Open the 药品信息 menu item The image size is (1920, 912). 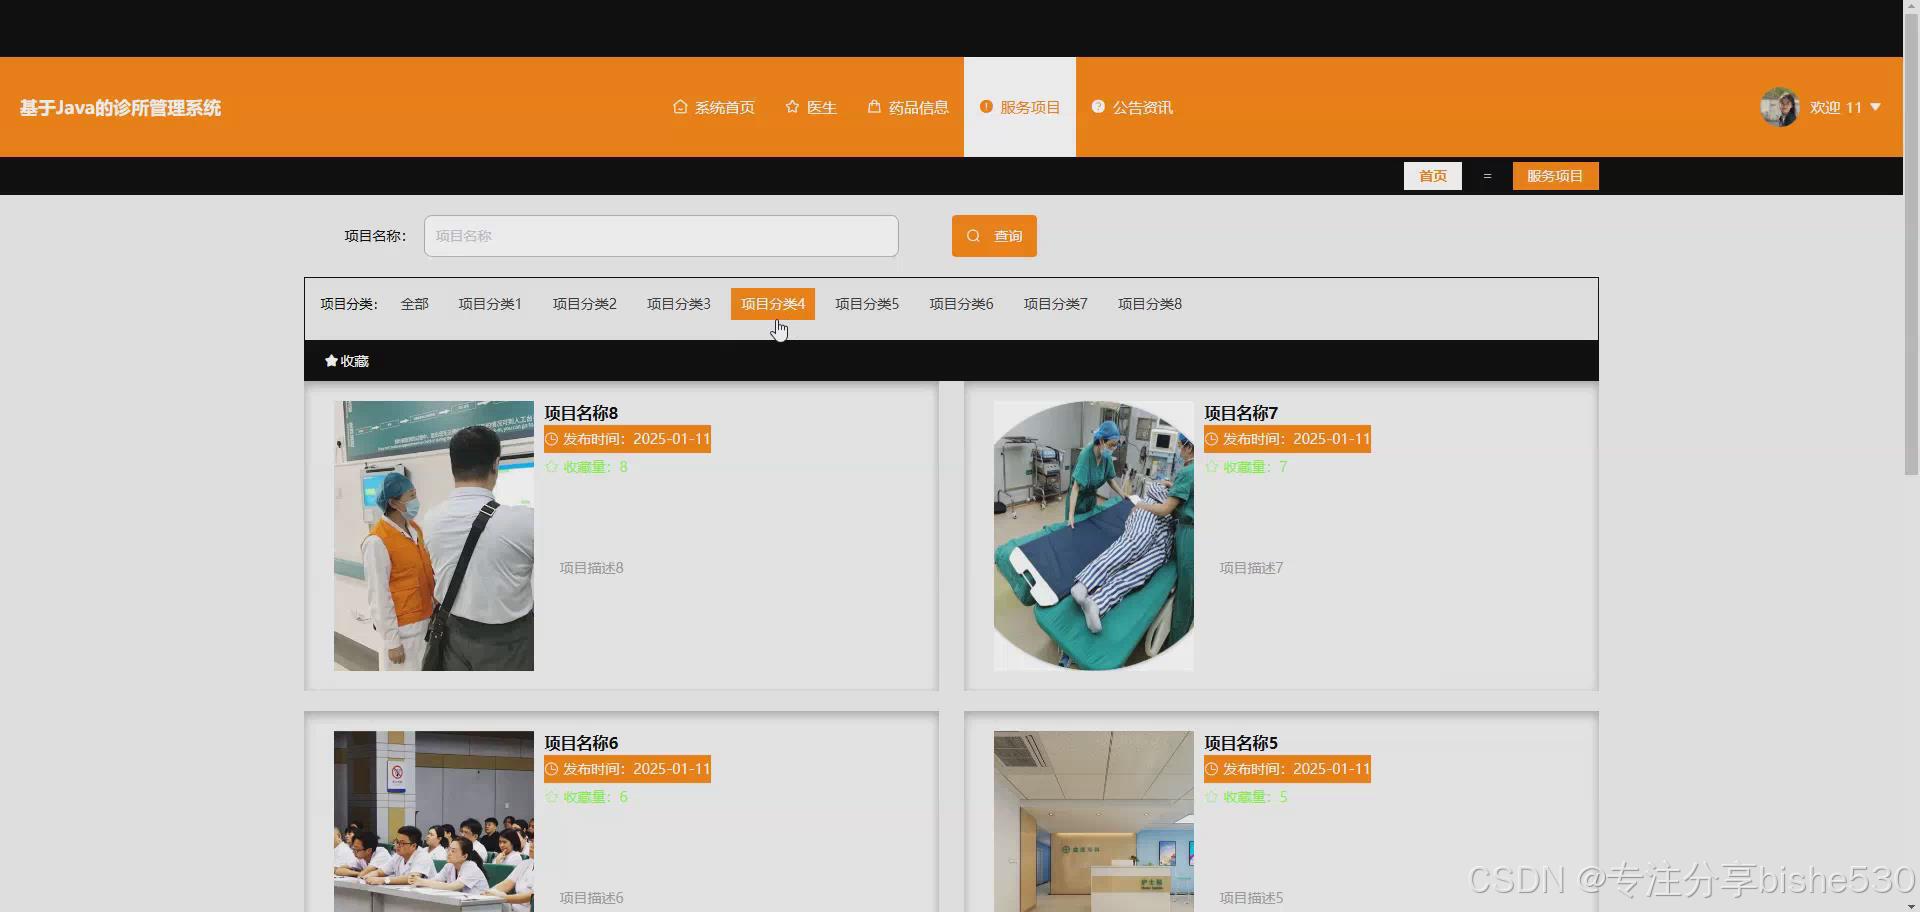pyautogui.click(x=908, y=107)
